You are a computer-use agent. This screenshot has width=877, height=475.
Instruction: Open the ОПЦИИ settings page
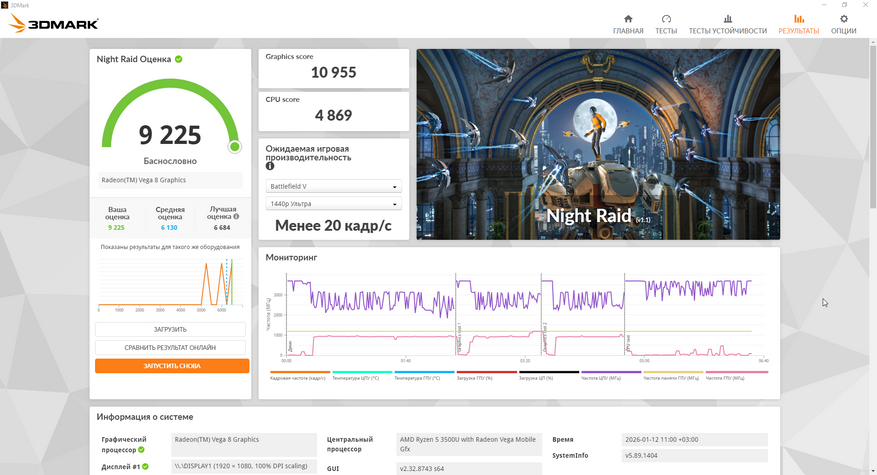click(843, 25)
